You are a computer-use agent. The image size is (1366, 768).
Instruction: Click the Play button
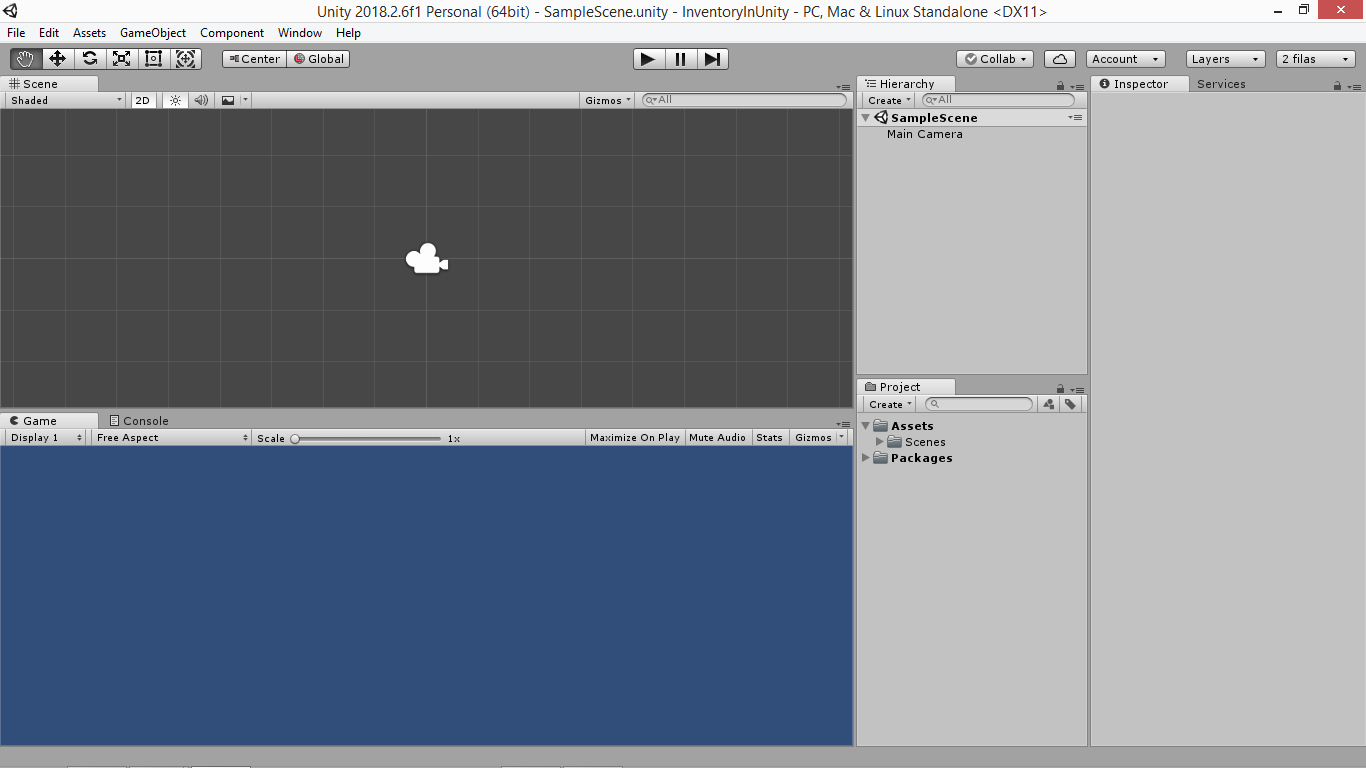pyautogui.click(x=648, y=59)
